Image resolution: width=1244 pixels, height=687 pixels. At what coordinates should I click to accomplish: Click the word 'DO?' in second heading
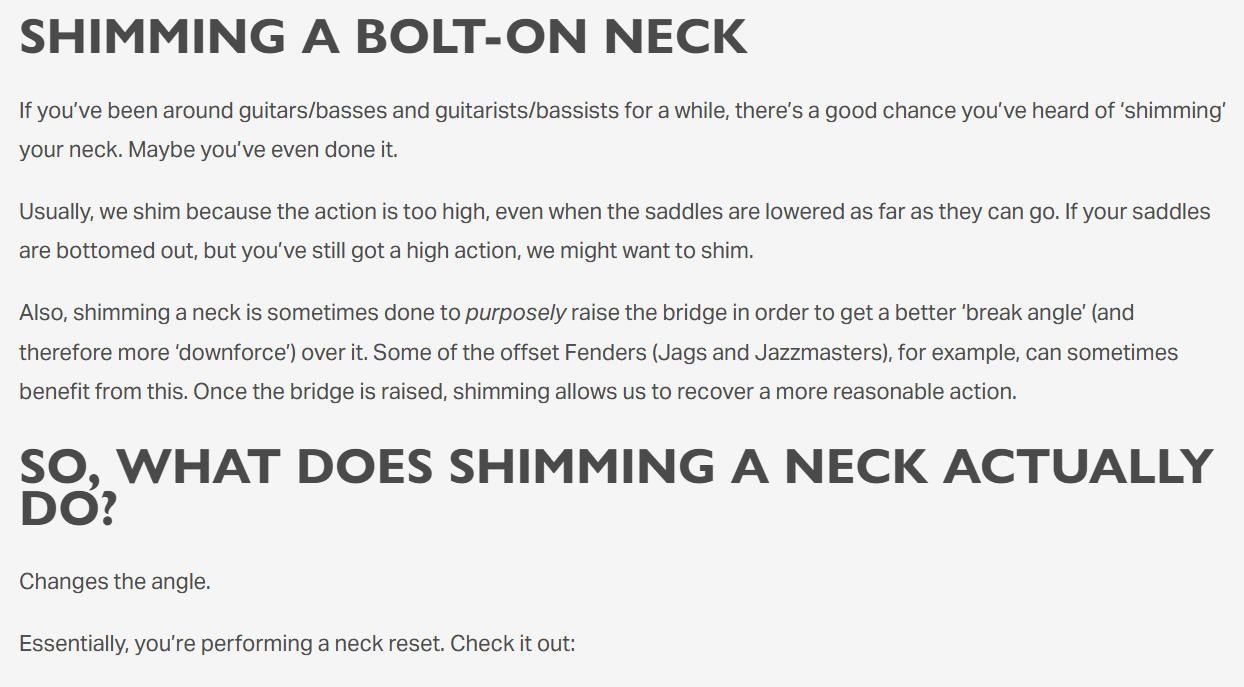coord(68,510)
